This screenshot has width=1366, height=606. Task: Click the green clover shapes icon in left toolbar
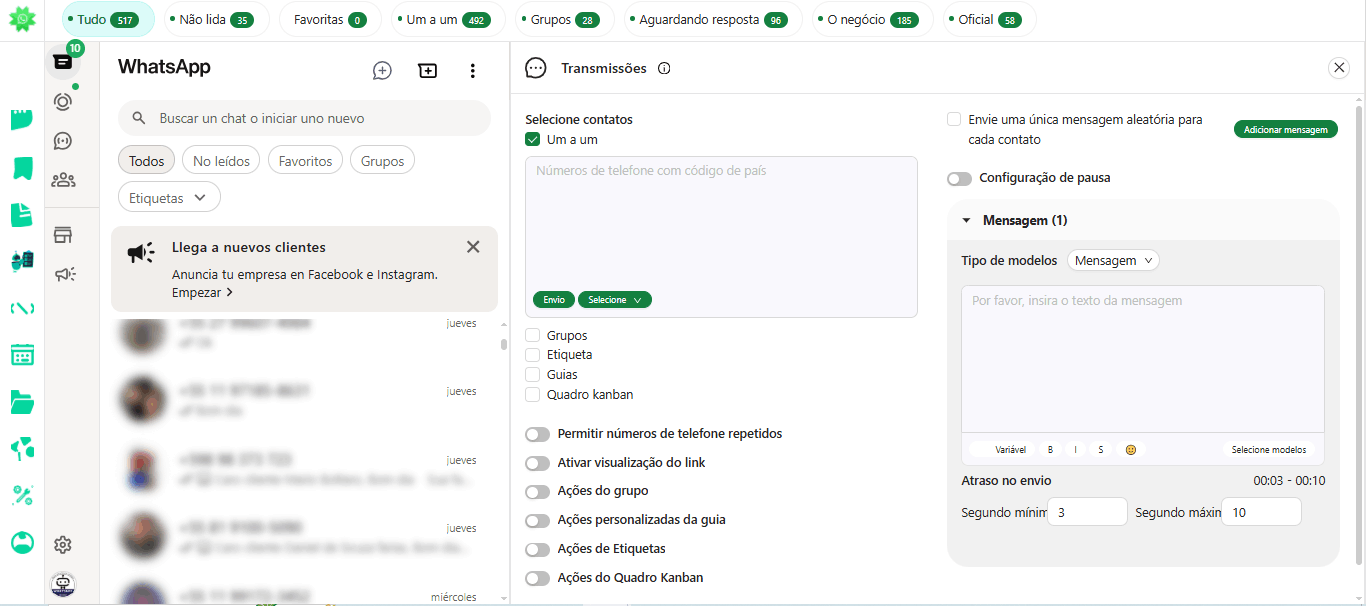[x=22, y=449]
